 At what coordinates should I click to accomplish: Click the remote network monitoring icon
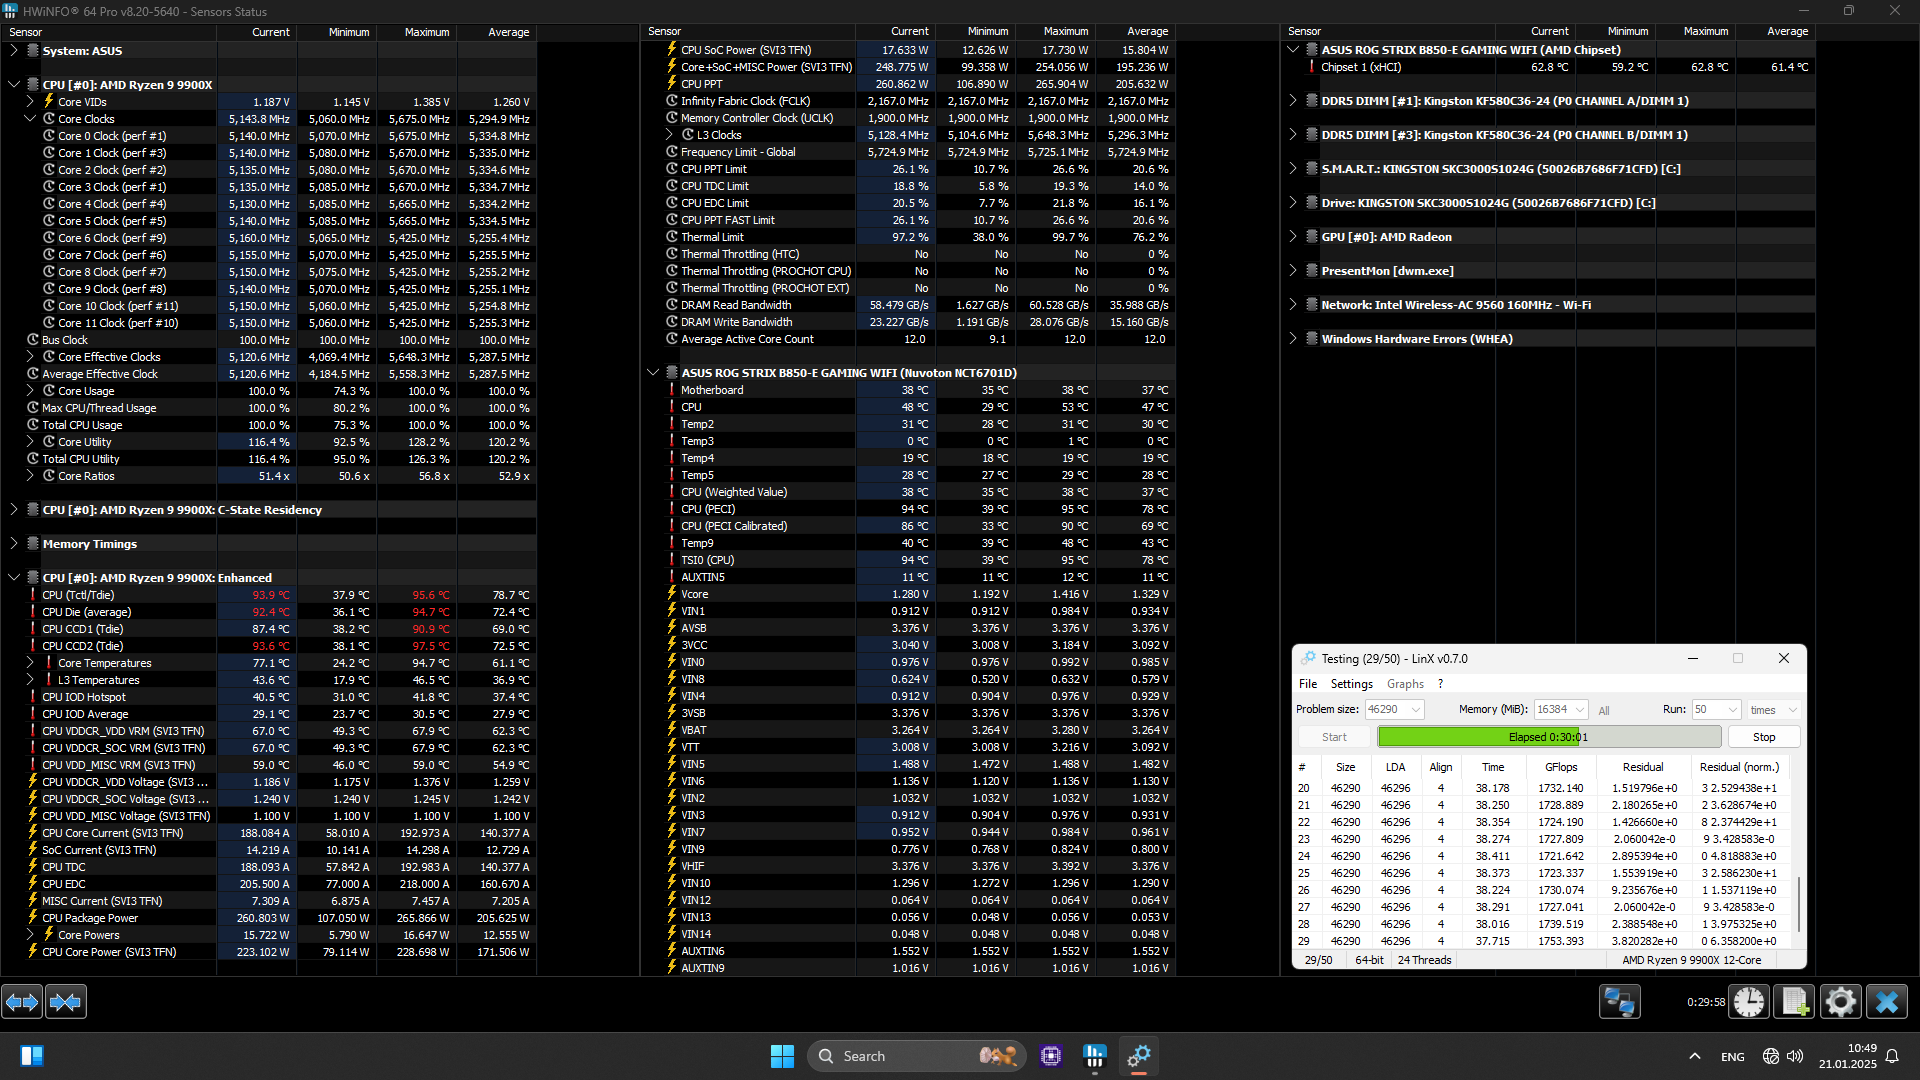pyautogui.click(x=1619, y=1002)
